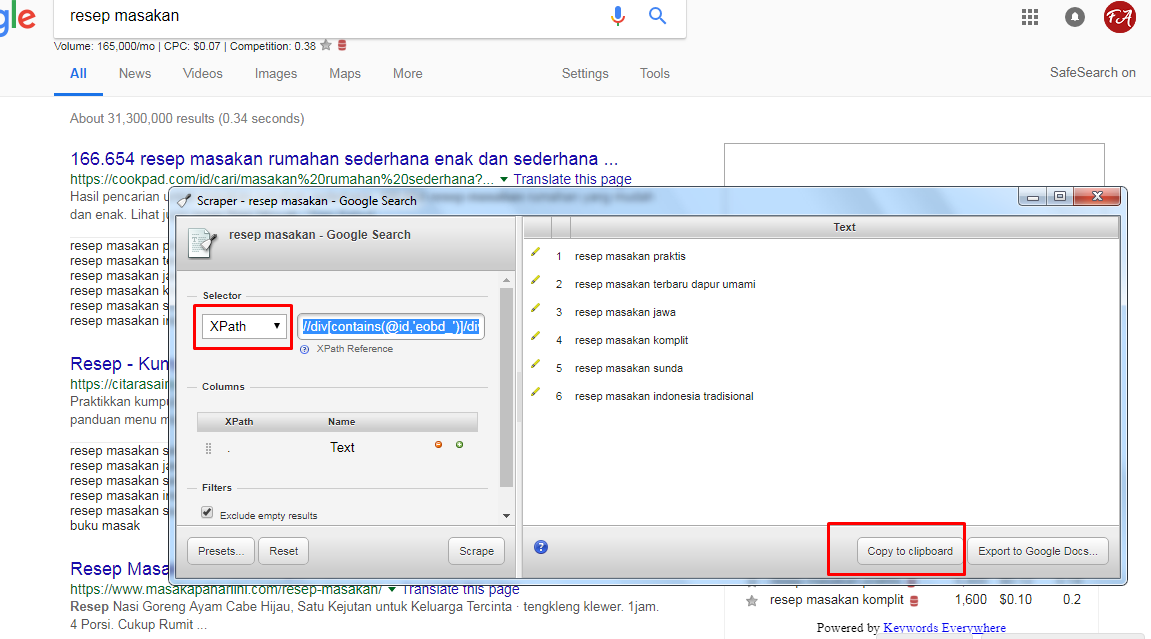Click the Scrape button
The height and width of the screenshot is (639, 1151).
[x=476, y=551]
